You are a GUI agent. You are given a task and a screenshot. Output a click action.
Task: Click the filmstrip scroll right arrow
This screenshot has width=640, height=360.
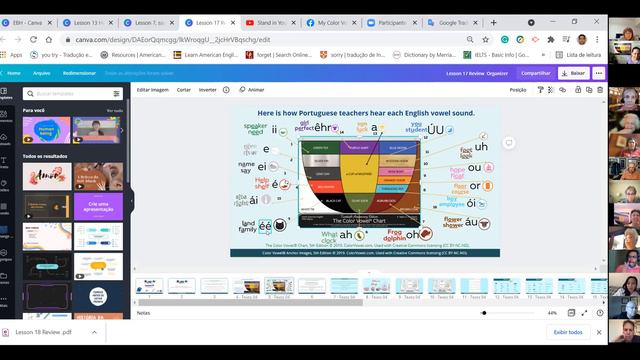pyautogui.click(x=604, y=302)
